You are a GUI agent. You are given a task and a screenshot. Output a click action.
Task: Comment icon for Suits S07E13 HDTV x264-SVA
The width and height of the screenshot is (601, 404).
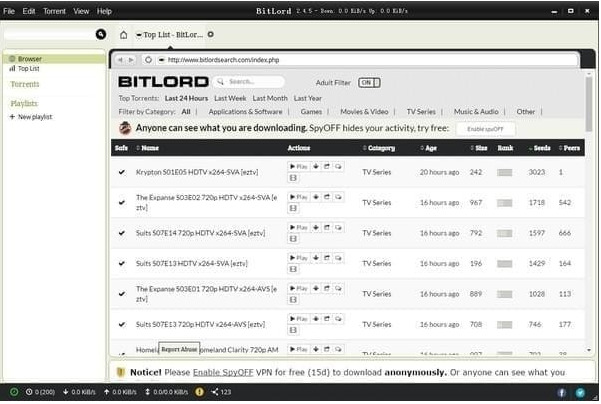338,258
